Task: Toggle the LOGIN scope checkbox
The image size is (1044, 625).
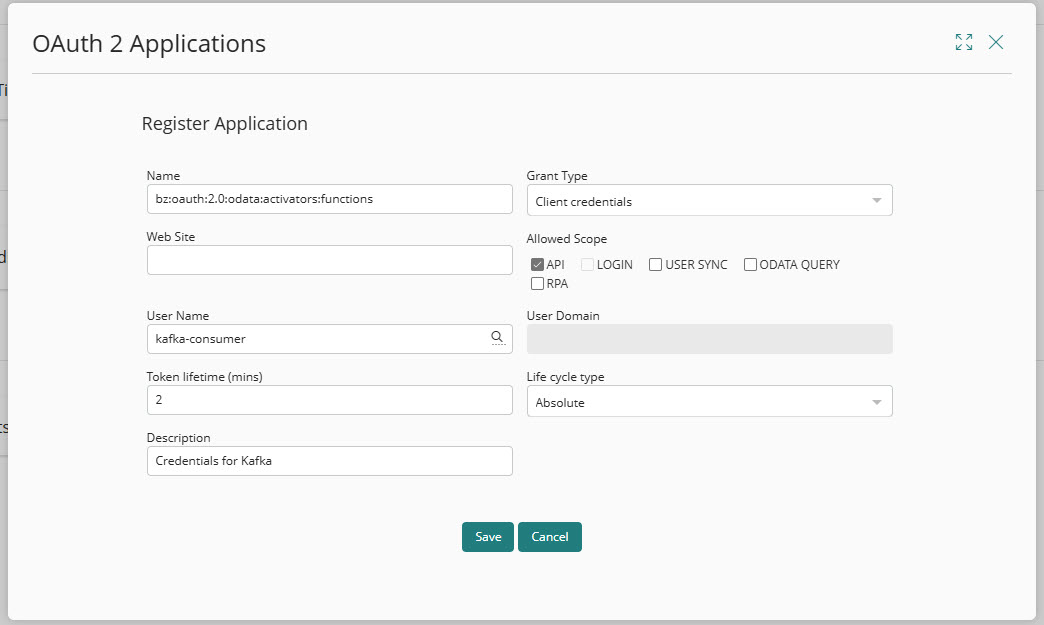Action: click(587, 264)
